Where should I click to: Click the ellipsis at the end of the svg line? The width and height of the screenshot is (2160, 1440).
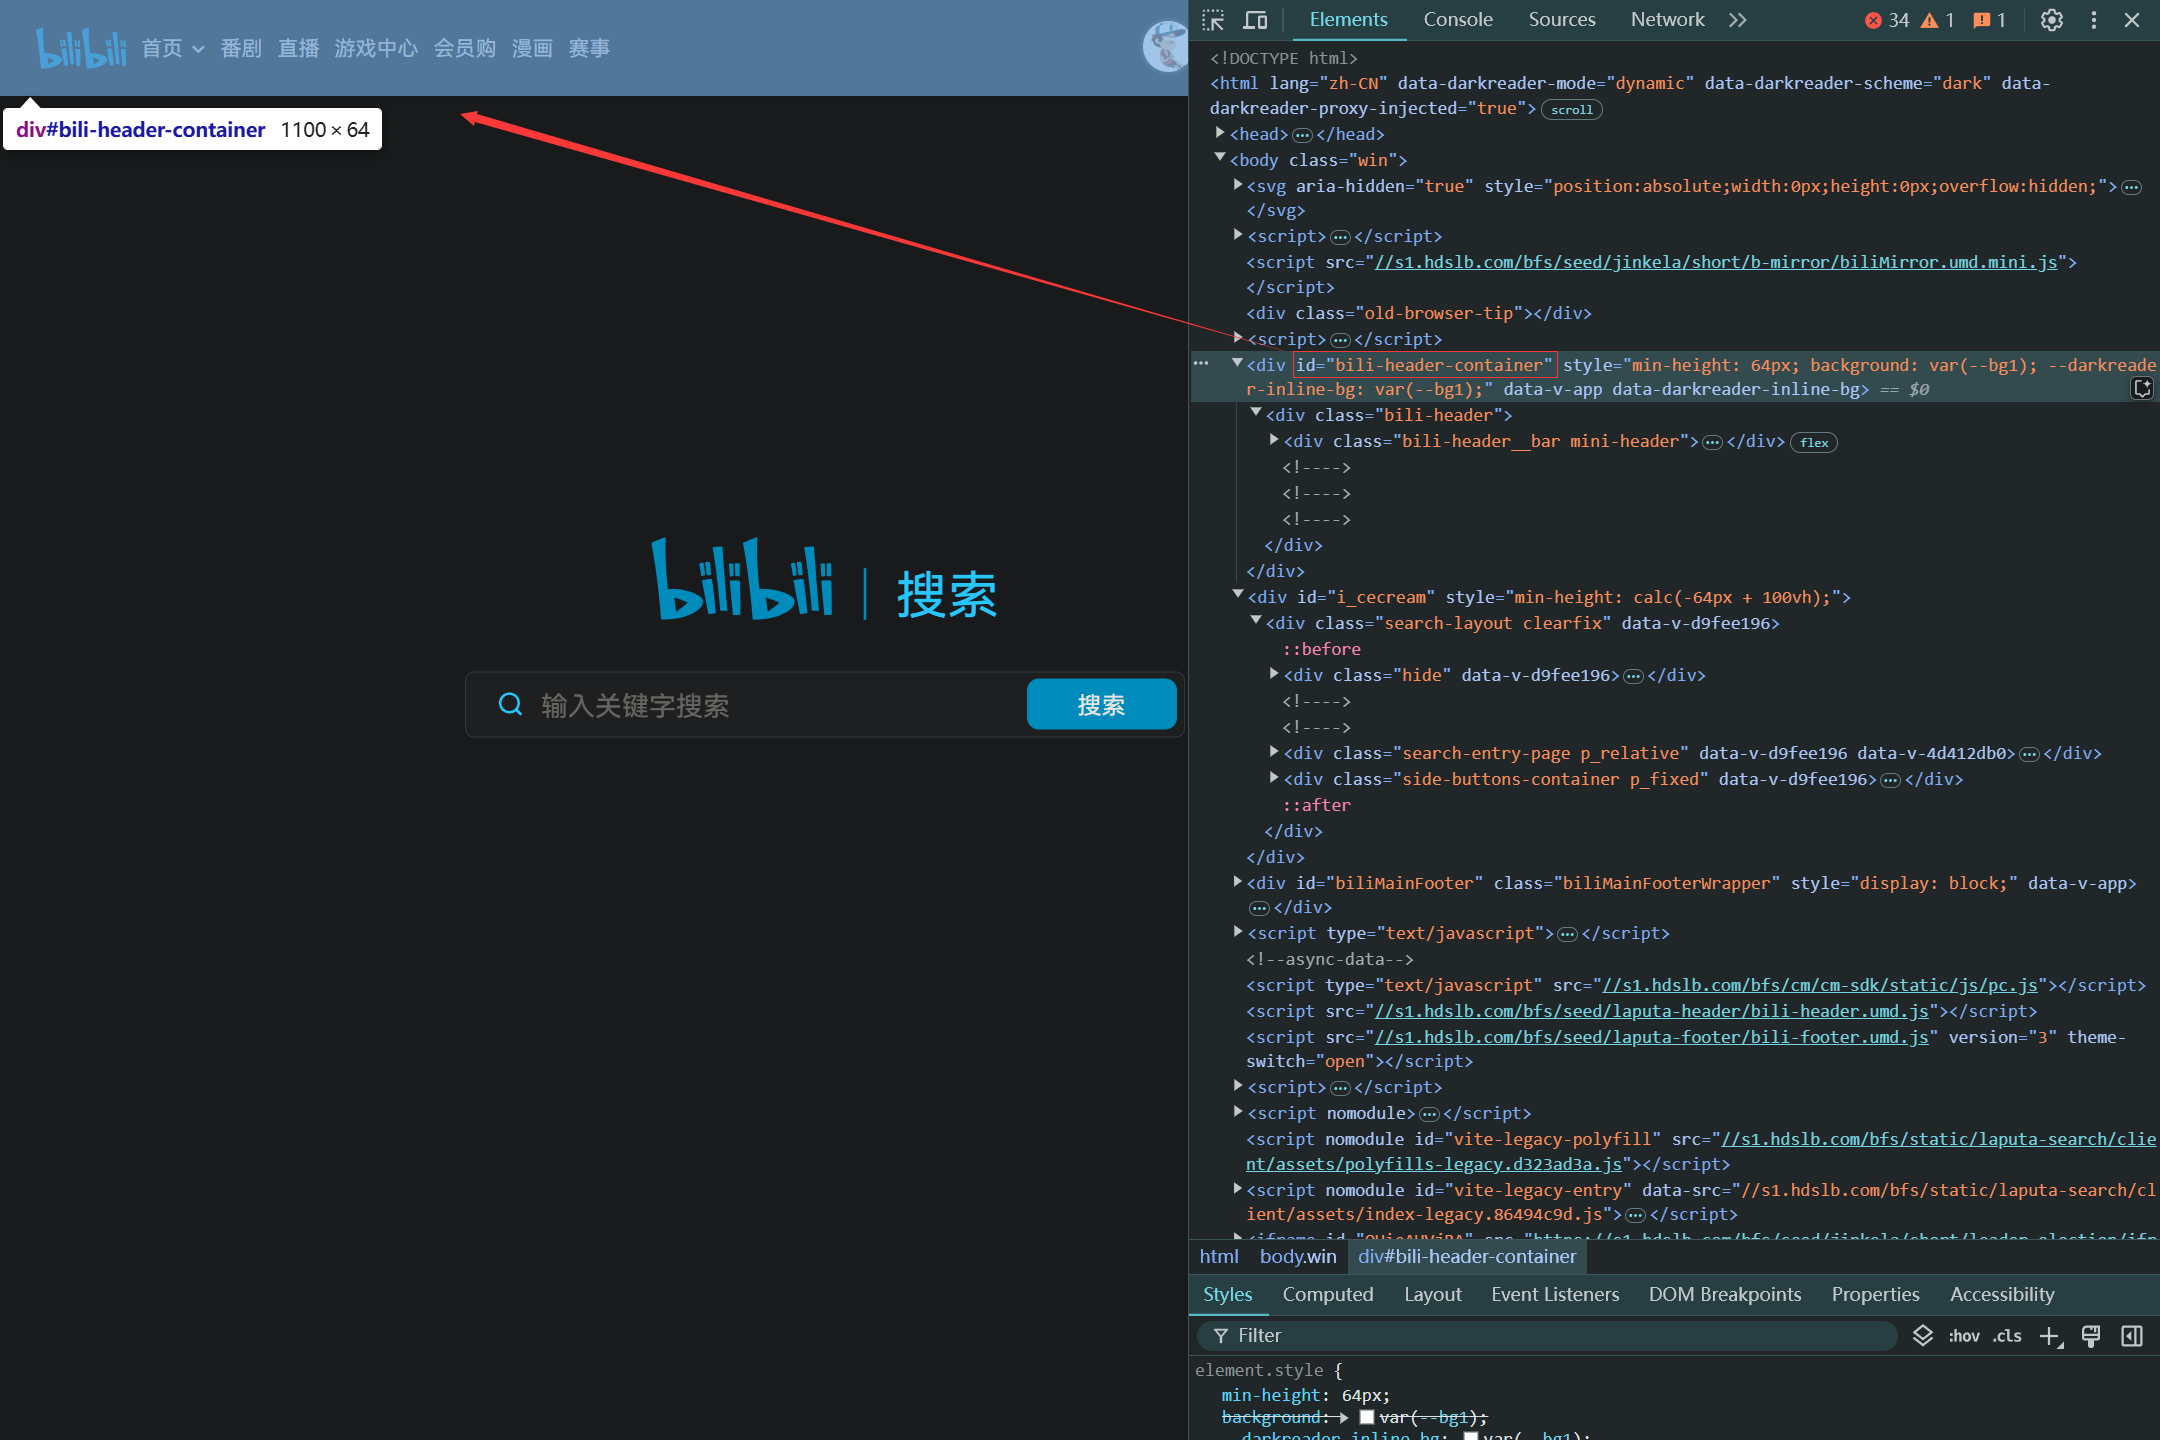pyautogui.click(x=2132, y=187)
